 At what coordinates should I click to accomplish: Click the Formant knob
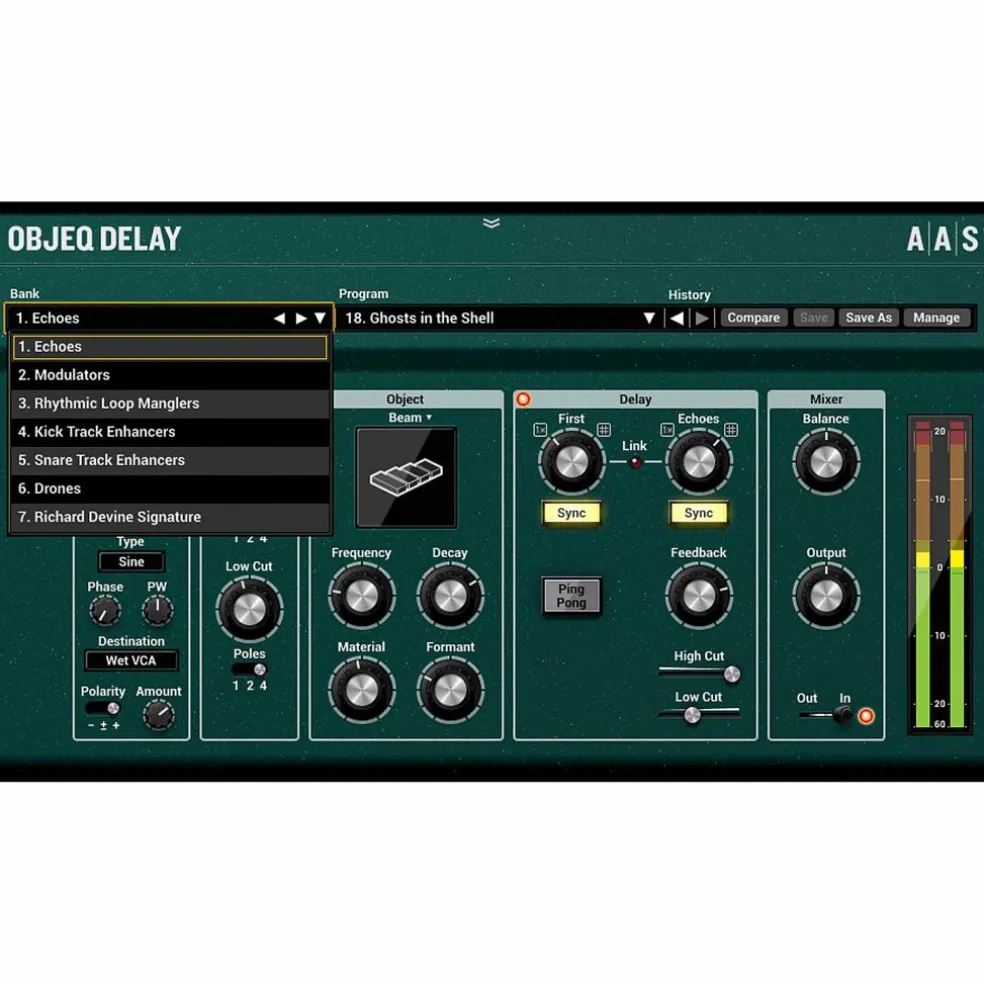point(450,690)
